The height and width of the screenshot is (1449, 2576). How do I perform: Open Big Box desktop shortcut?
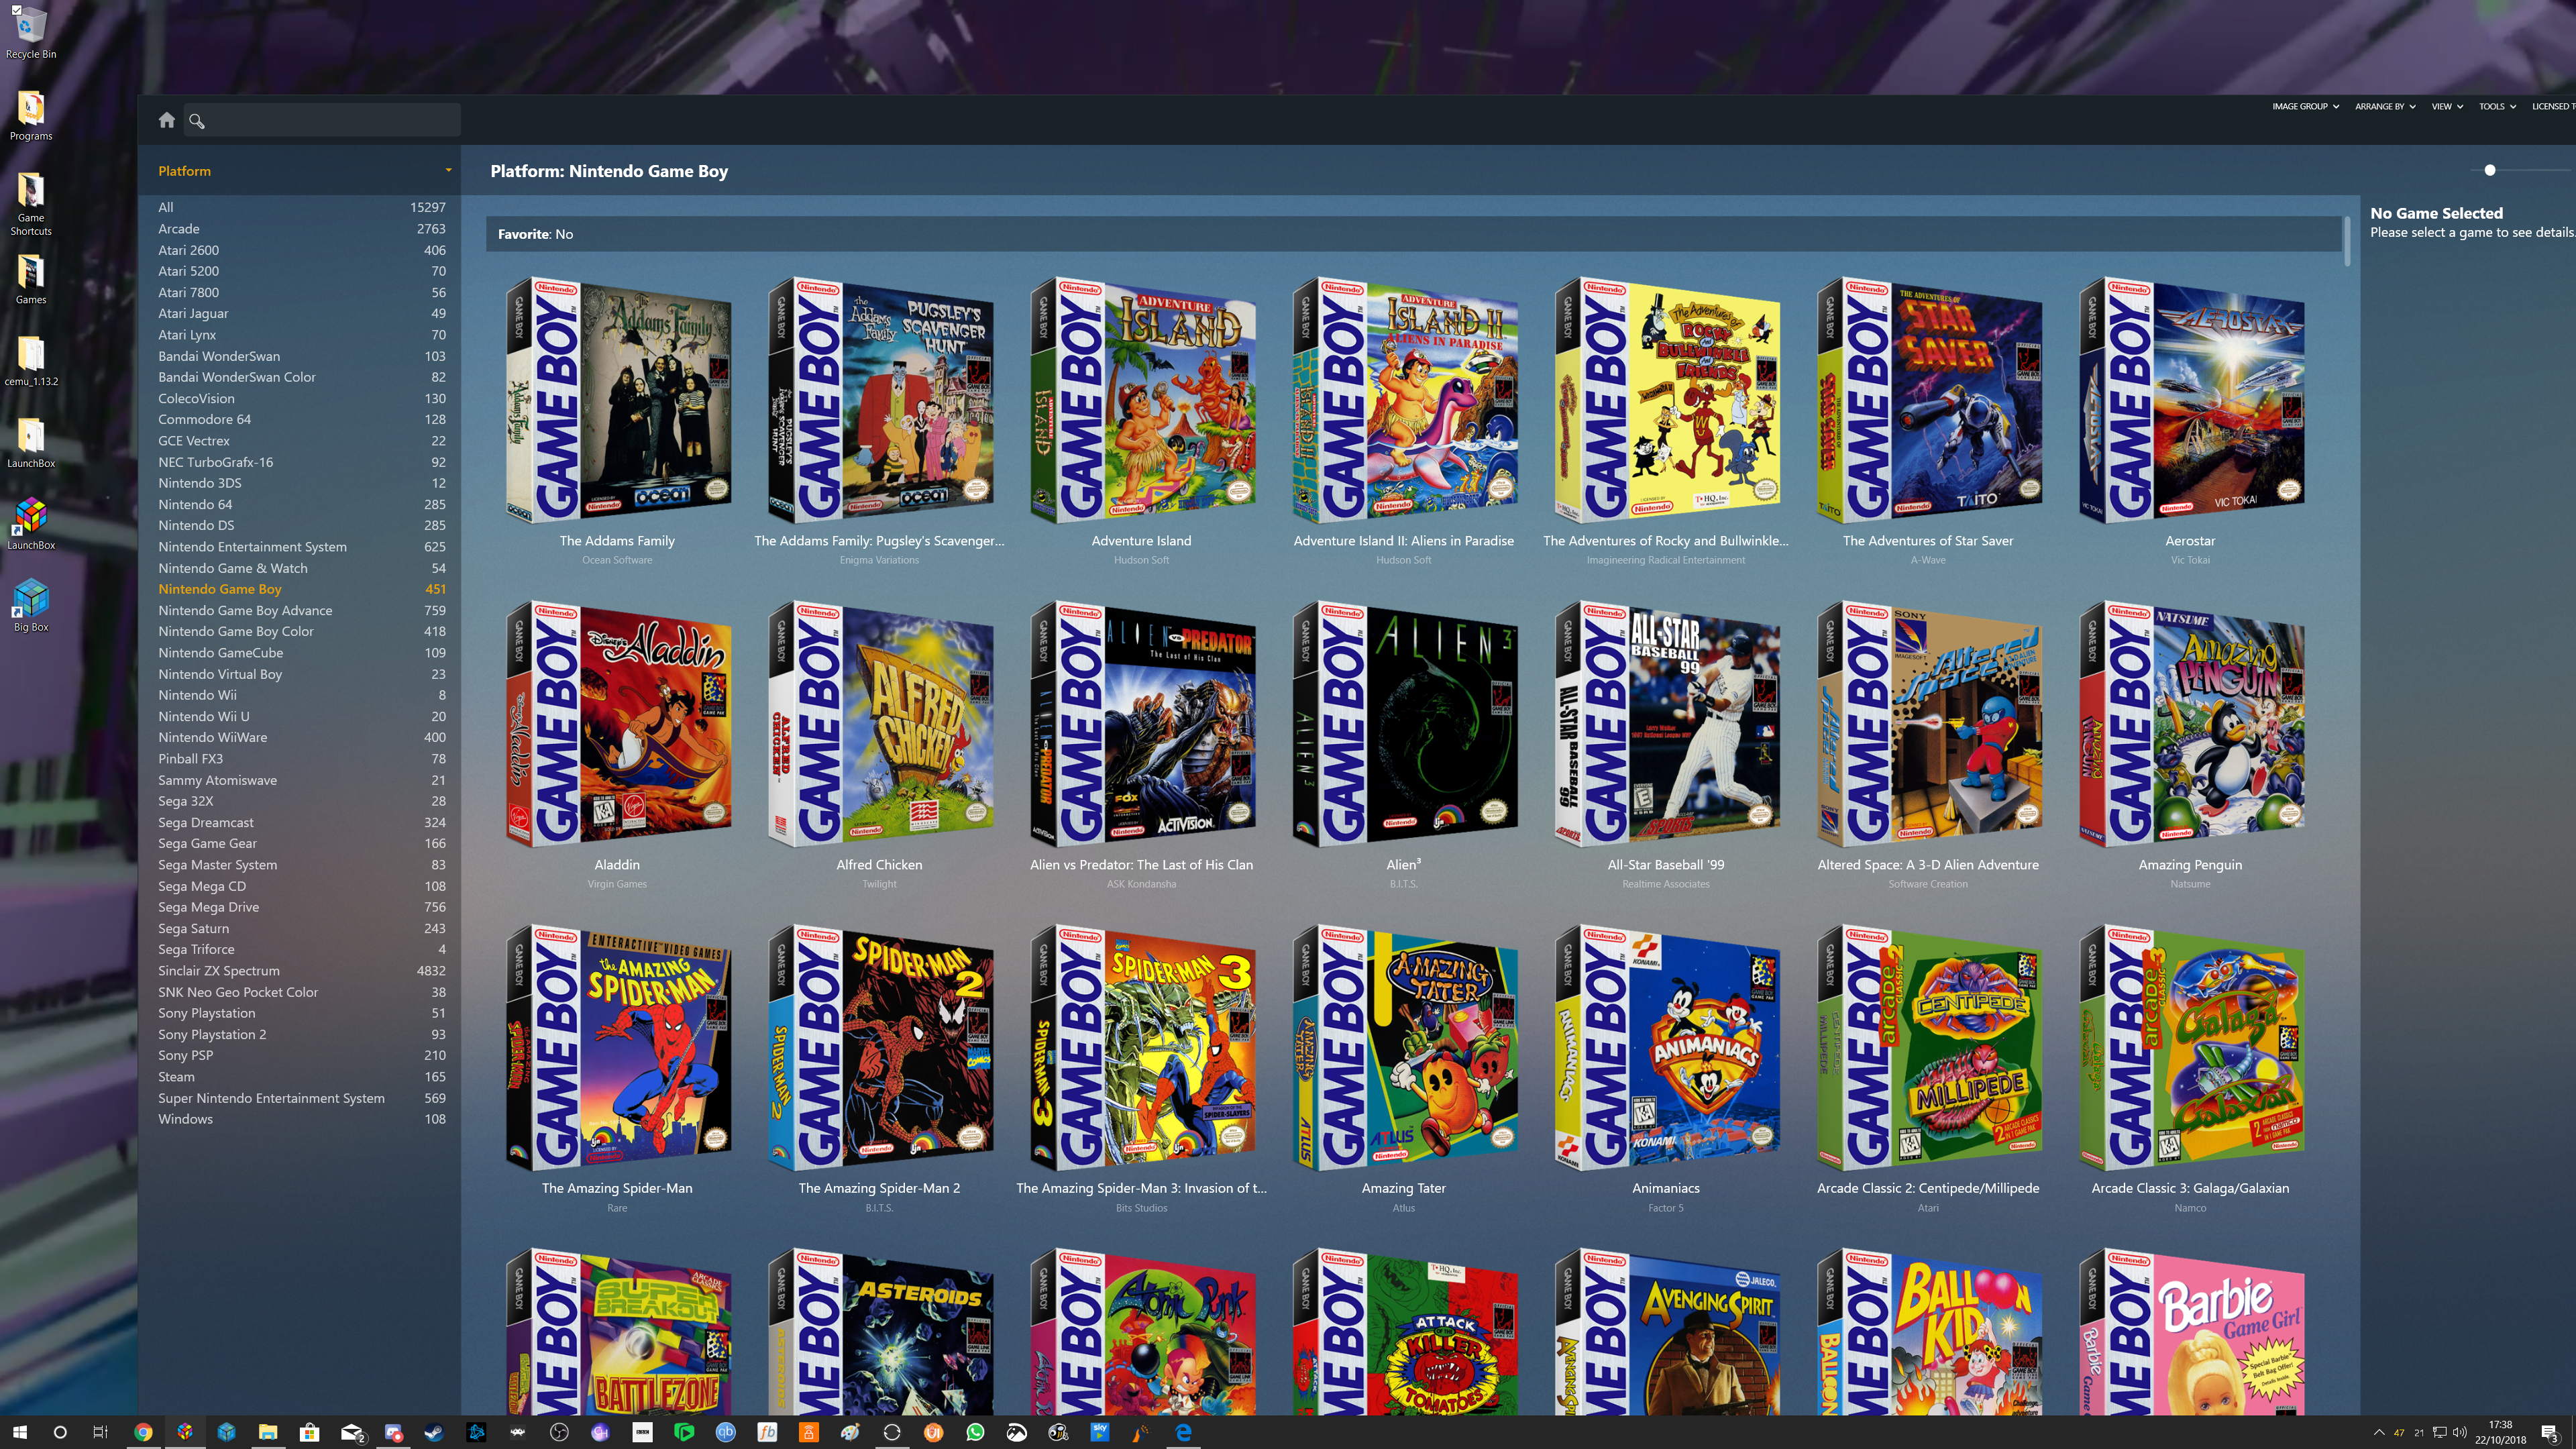(x=31, y=606)
